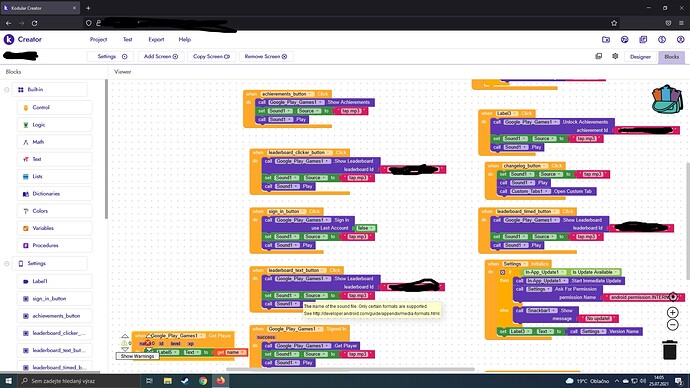The image size is (690, 388).
Task: Select Label1 in the component tree
Action: (x=55, y=282)
